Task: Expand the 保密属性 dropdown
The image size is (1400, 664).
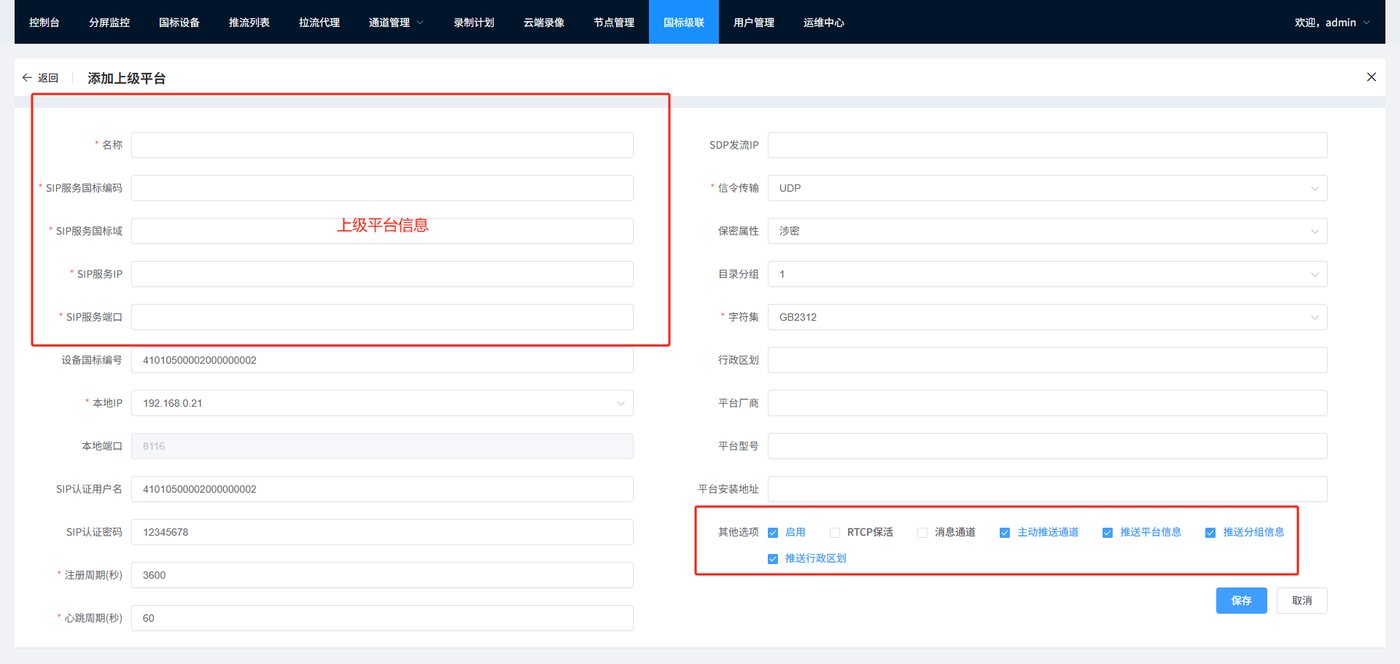Action: (1047, 231)
